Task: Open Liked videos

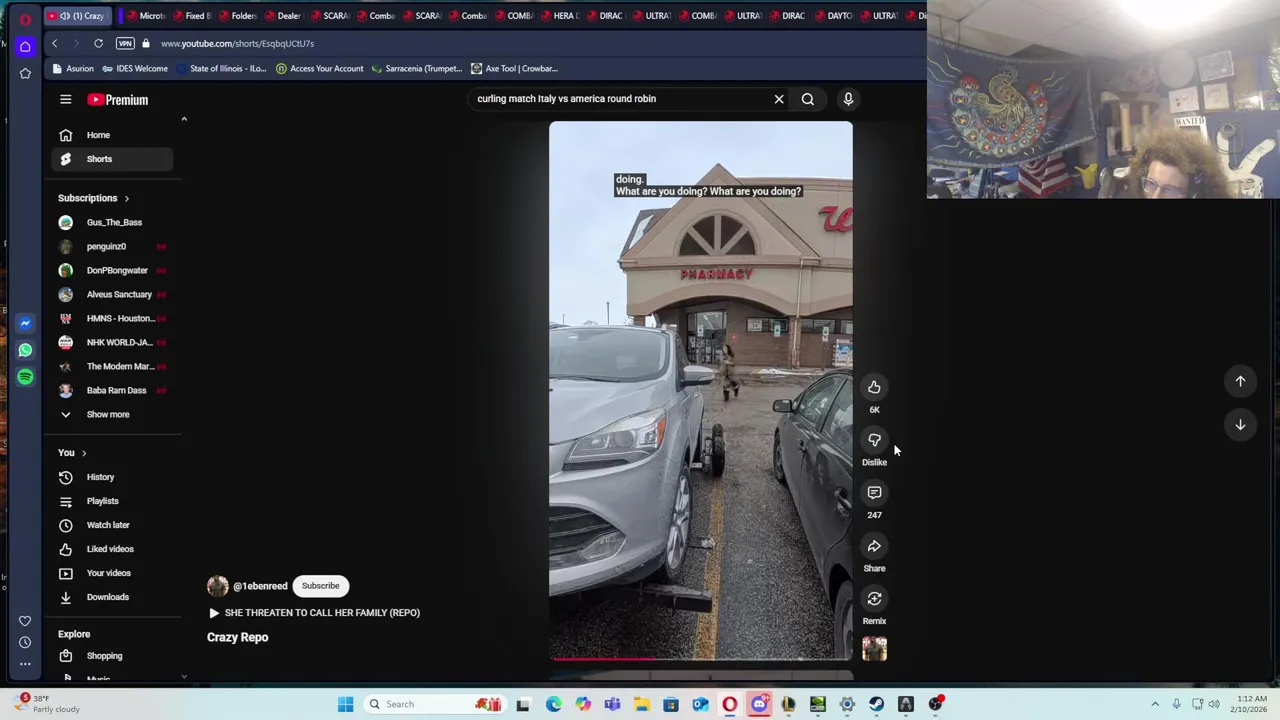Action: coord(110,549)
